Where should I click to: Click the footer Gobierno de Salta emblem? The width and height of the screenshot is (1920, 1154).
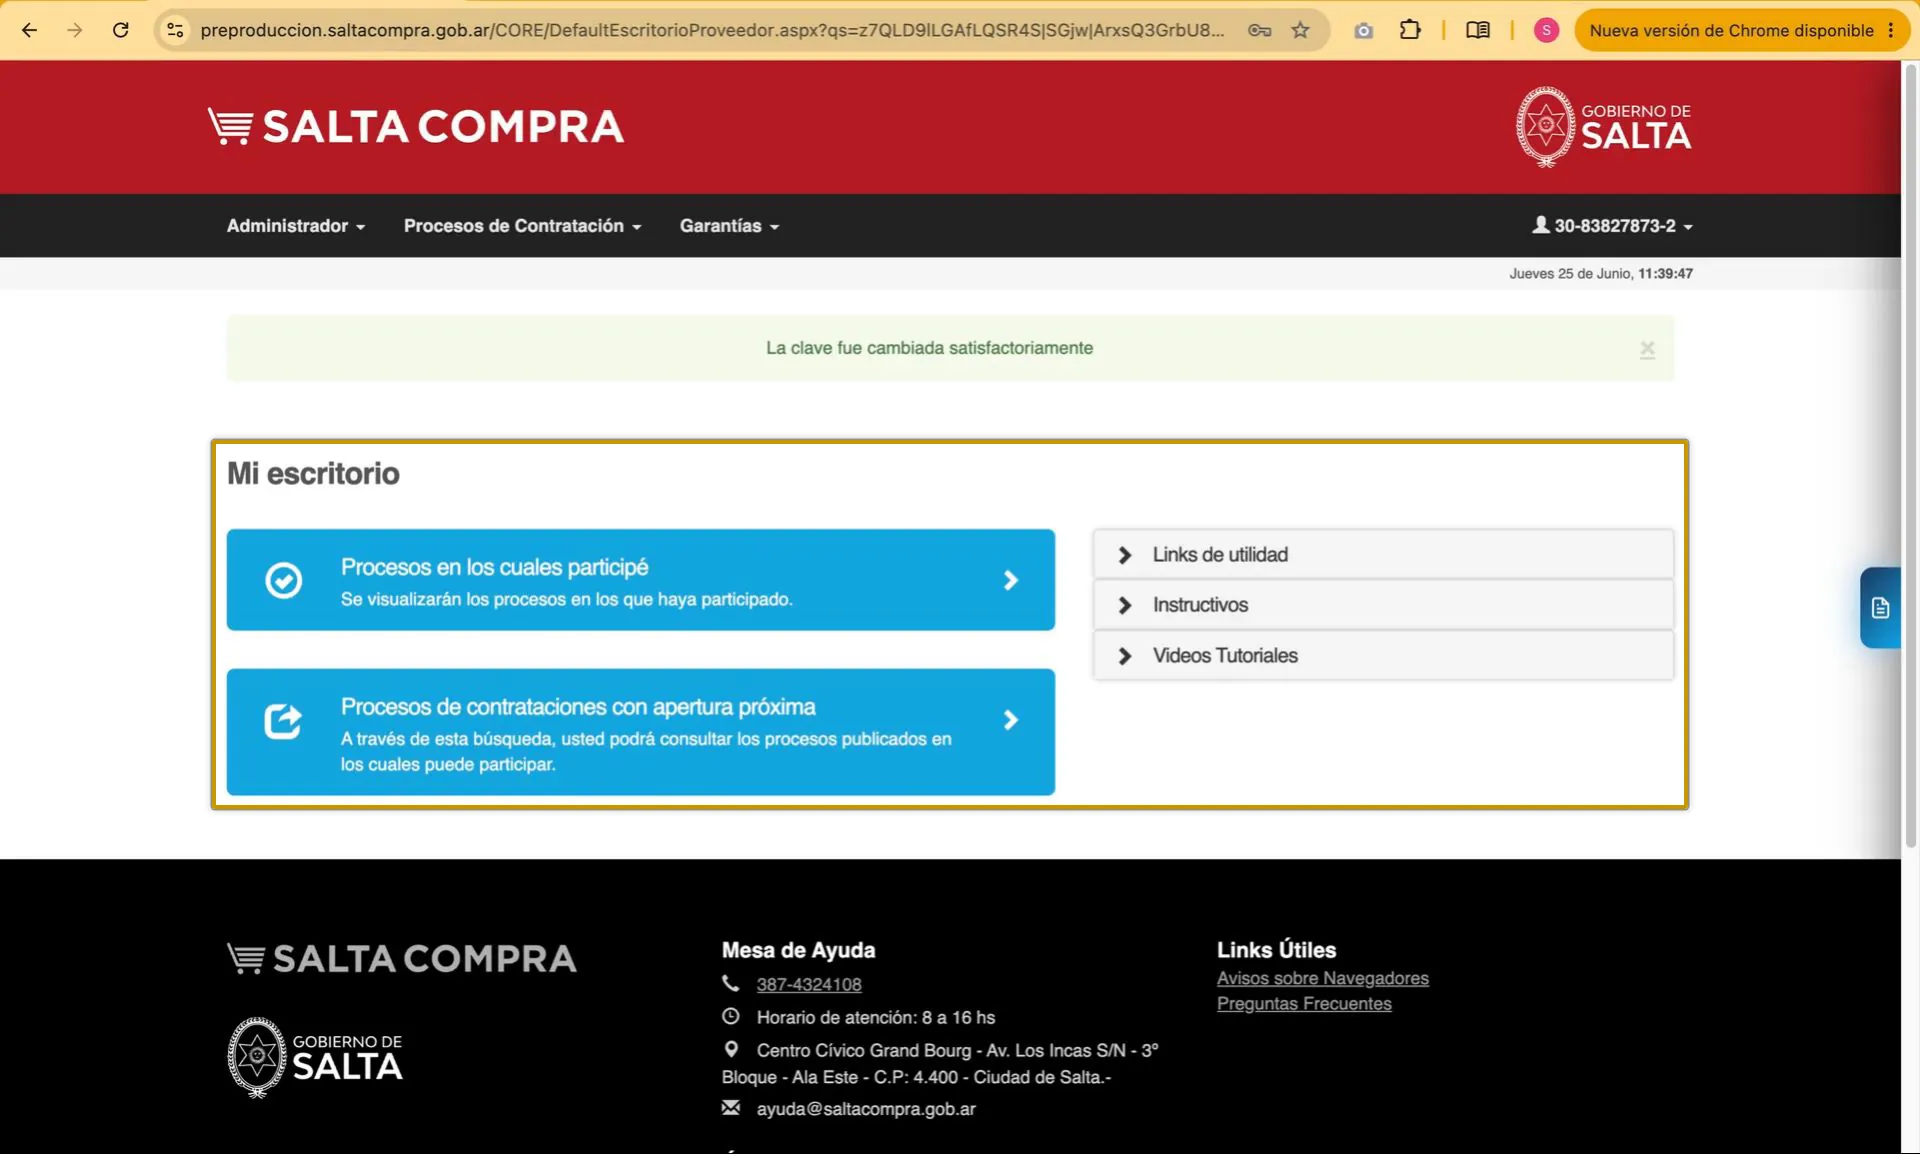pos(315,1058)
